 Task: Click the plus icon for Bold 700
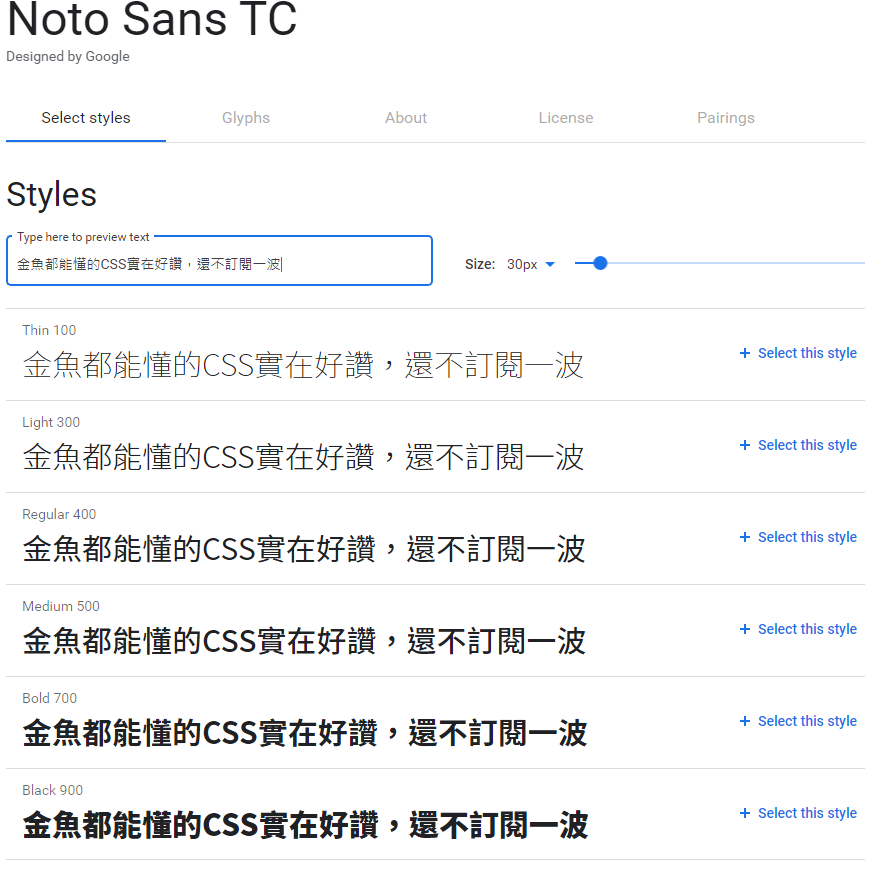click(745, 722)
